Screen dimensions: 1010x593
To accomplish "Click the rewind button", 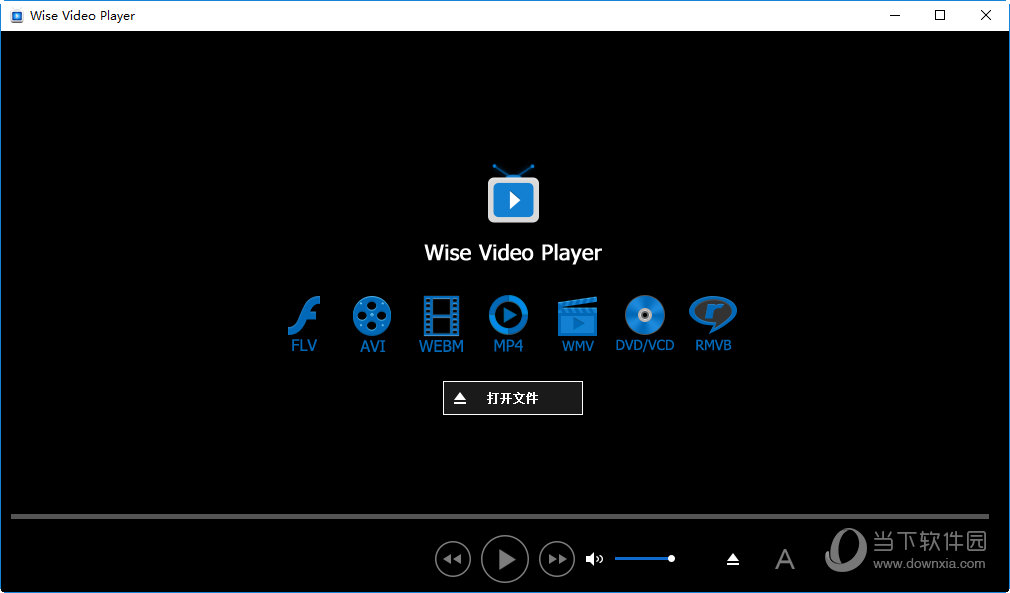I will point(453,559).
